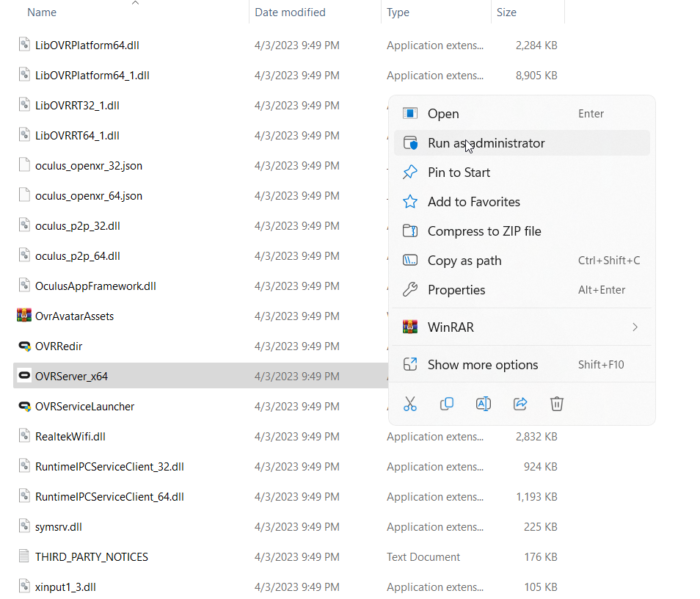Click the 105 KB size cell
700x599 pixels.
coord(540,587)
